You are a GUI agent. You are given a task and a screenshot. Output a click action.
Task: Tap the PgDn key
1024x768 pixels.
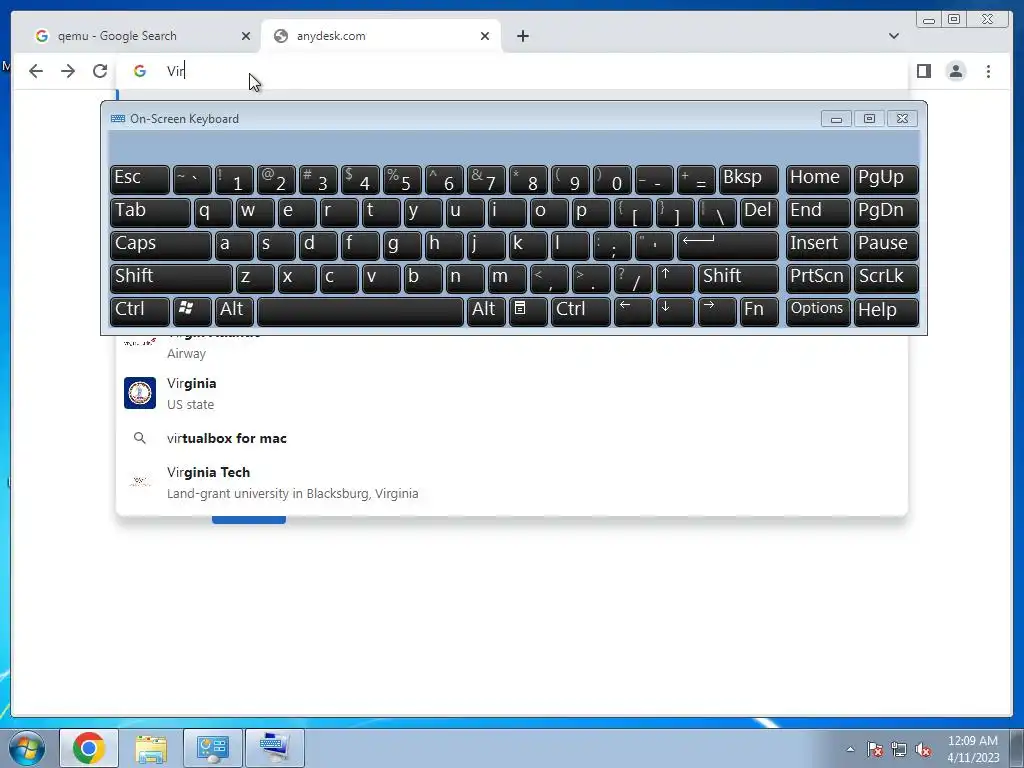[x=886, y=212]
